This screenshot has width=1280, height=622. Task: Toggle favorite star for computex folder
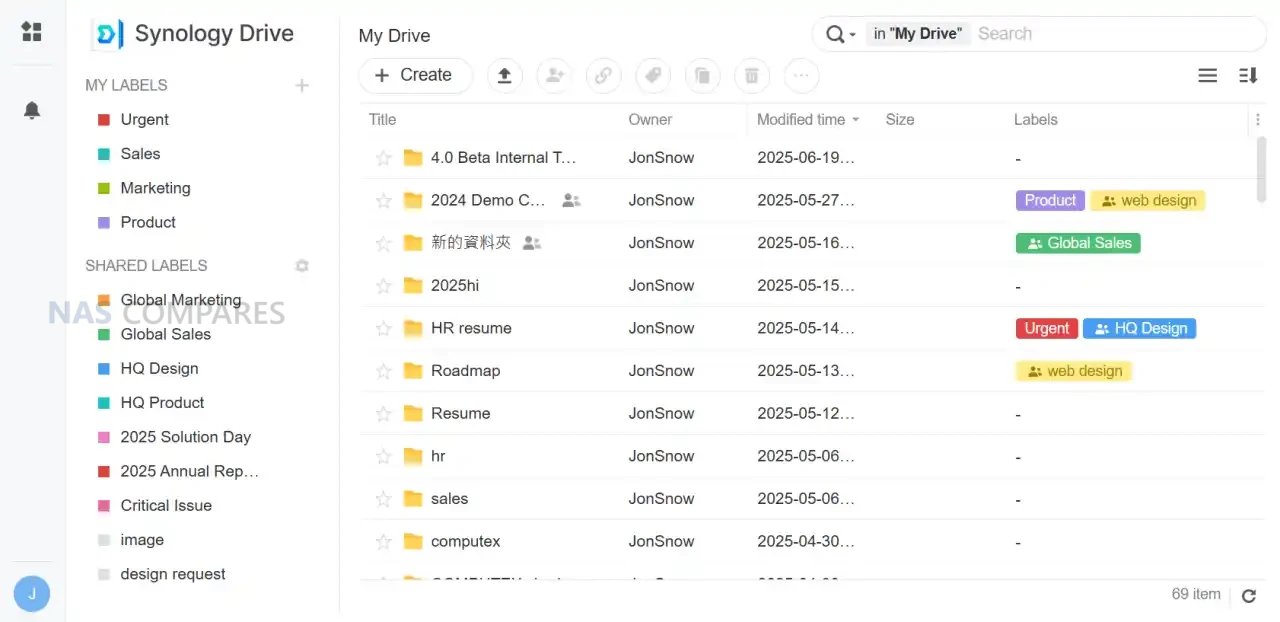click(383, 542)
